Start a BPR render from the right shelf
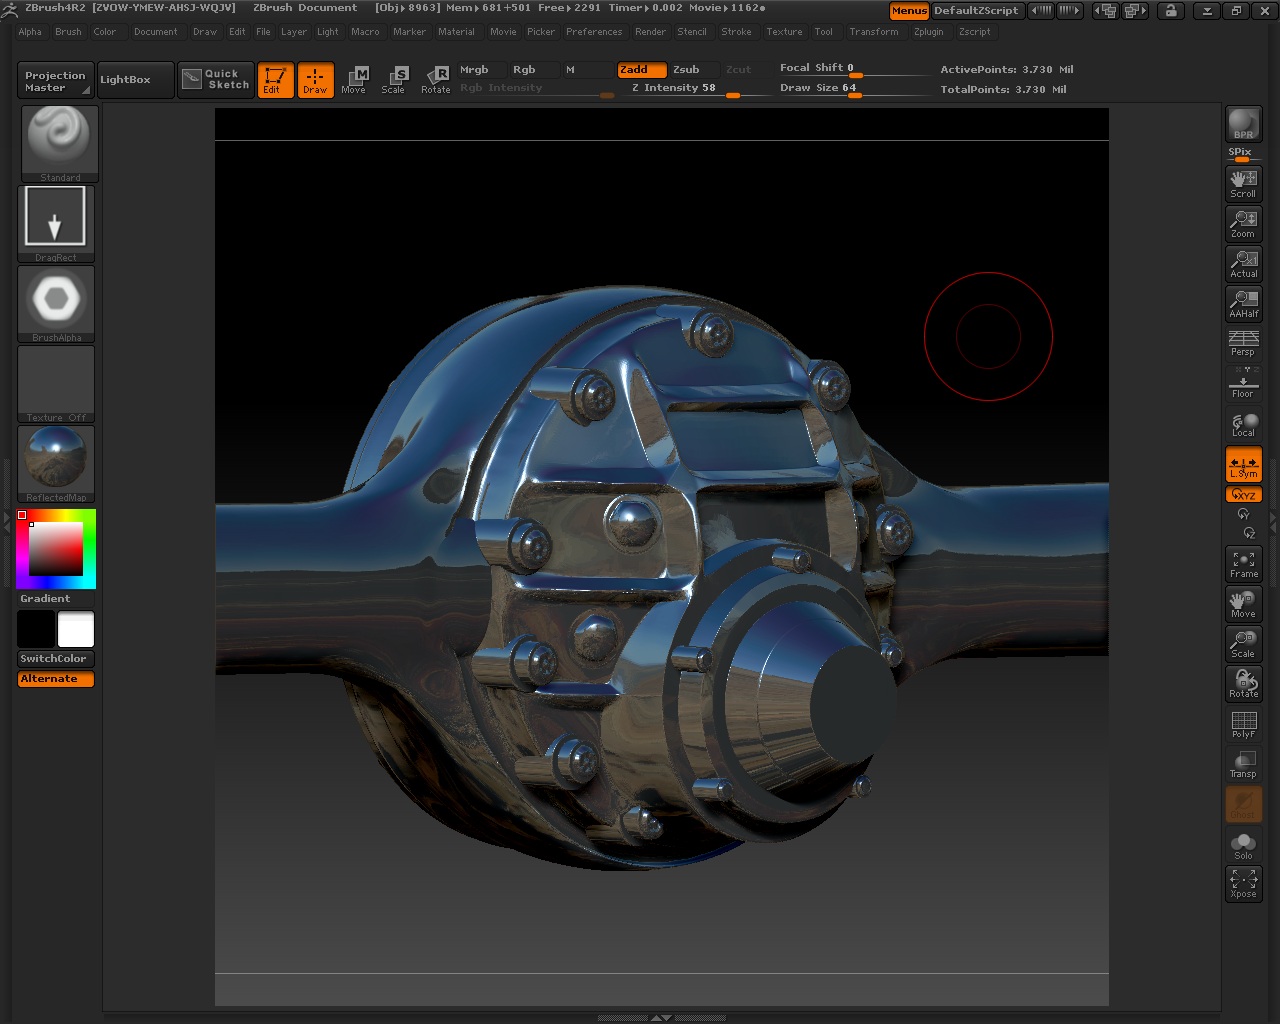The image size is (1280, 1024). point(1243,120)
